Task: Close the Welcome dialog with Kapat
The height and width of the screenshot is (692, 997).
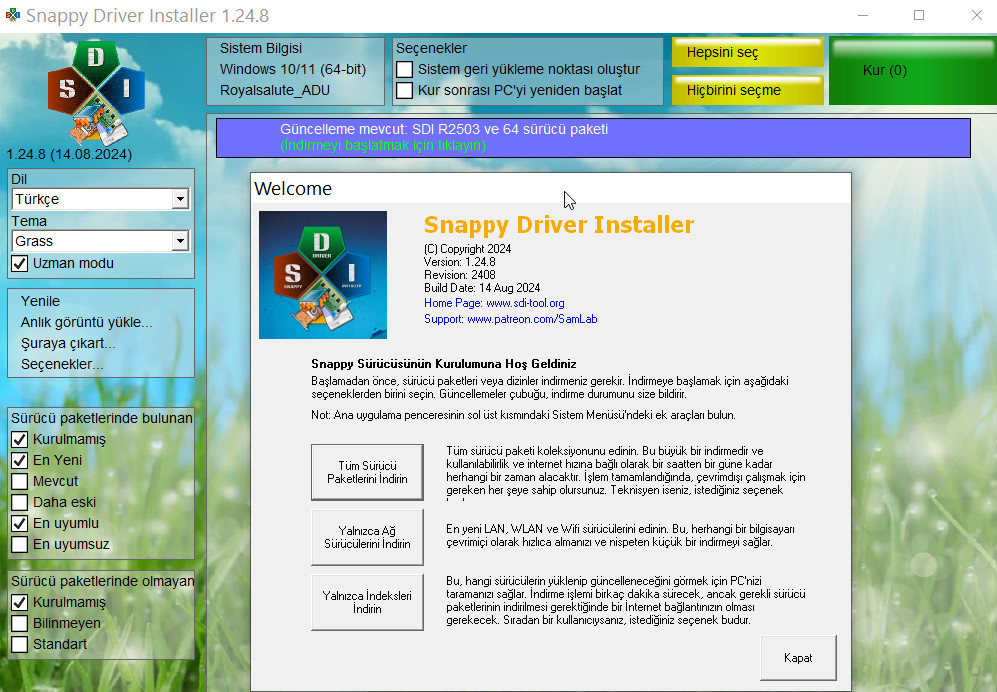Action: click(798, 658)
